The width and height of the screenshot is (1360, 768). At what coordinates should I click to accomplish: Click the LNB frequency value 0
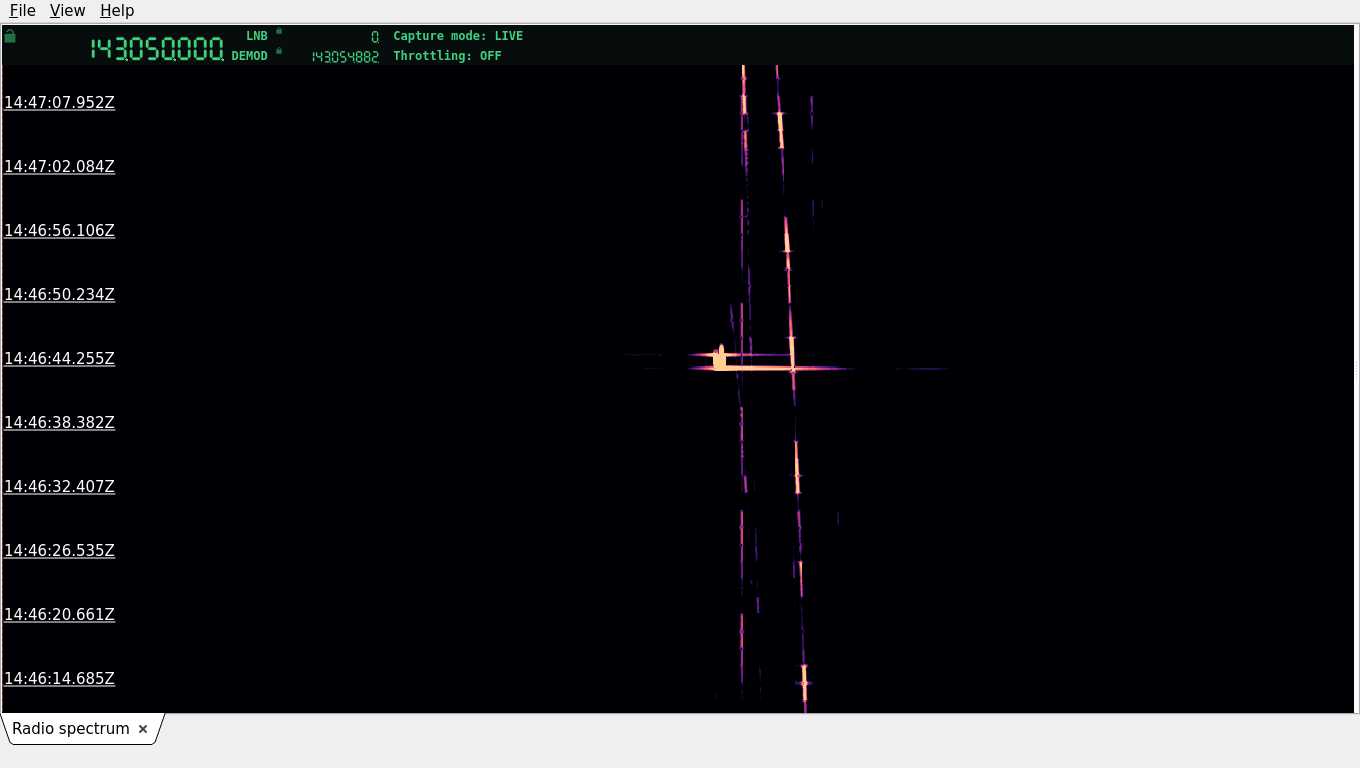375,37
